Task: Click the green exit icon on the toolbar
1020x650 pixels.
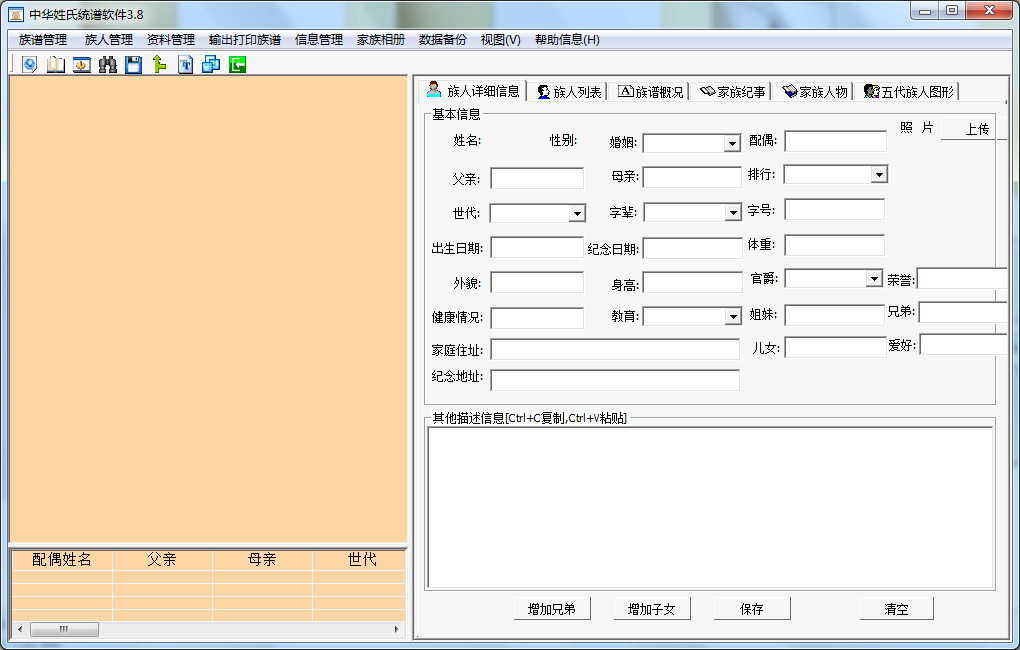Action: pos(237,64)
